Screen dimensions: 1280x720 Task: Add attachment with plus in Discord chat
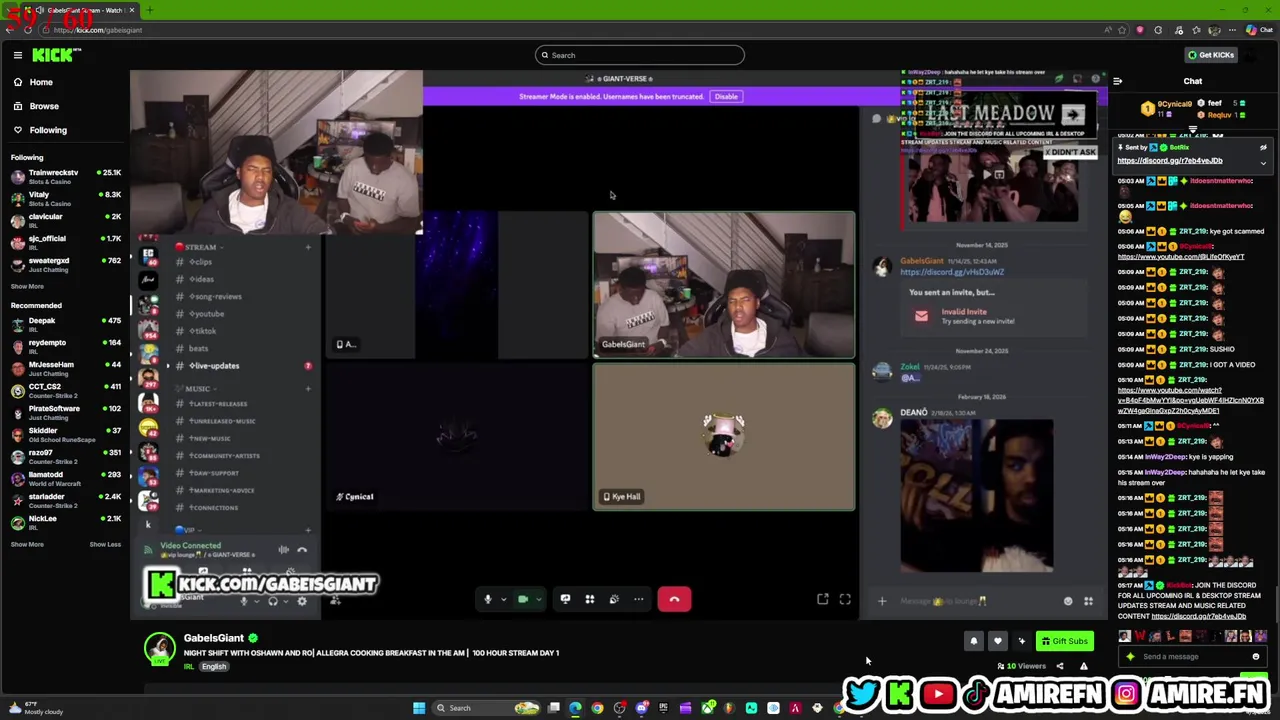click(x=882, y=601)
